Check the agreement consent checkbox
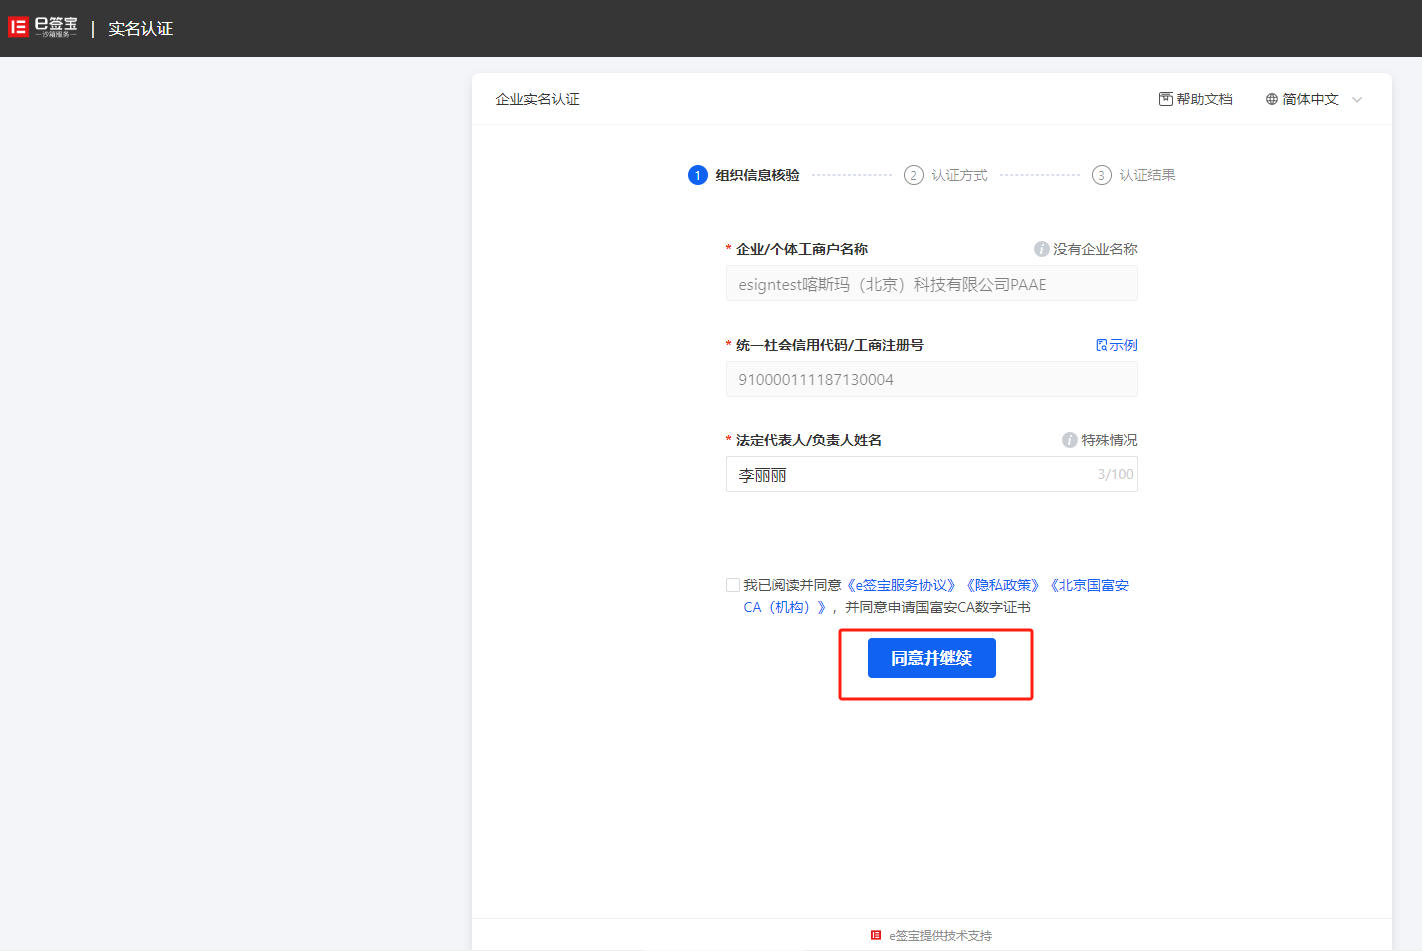The height and width of the screenshot is (951, 1422). pyautogui.click(x=733, y=585)
